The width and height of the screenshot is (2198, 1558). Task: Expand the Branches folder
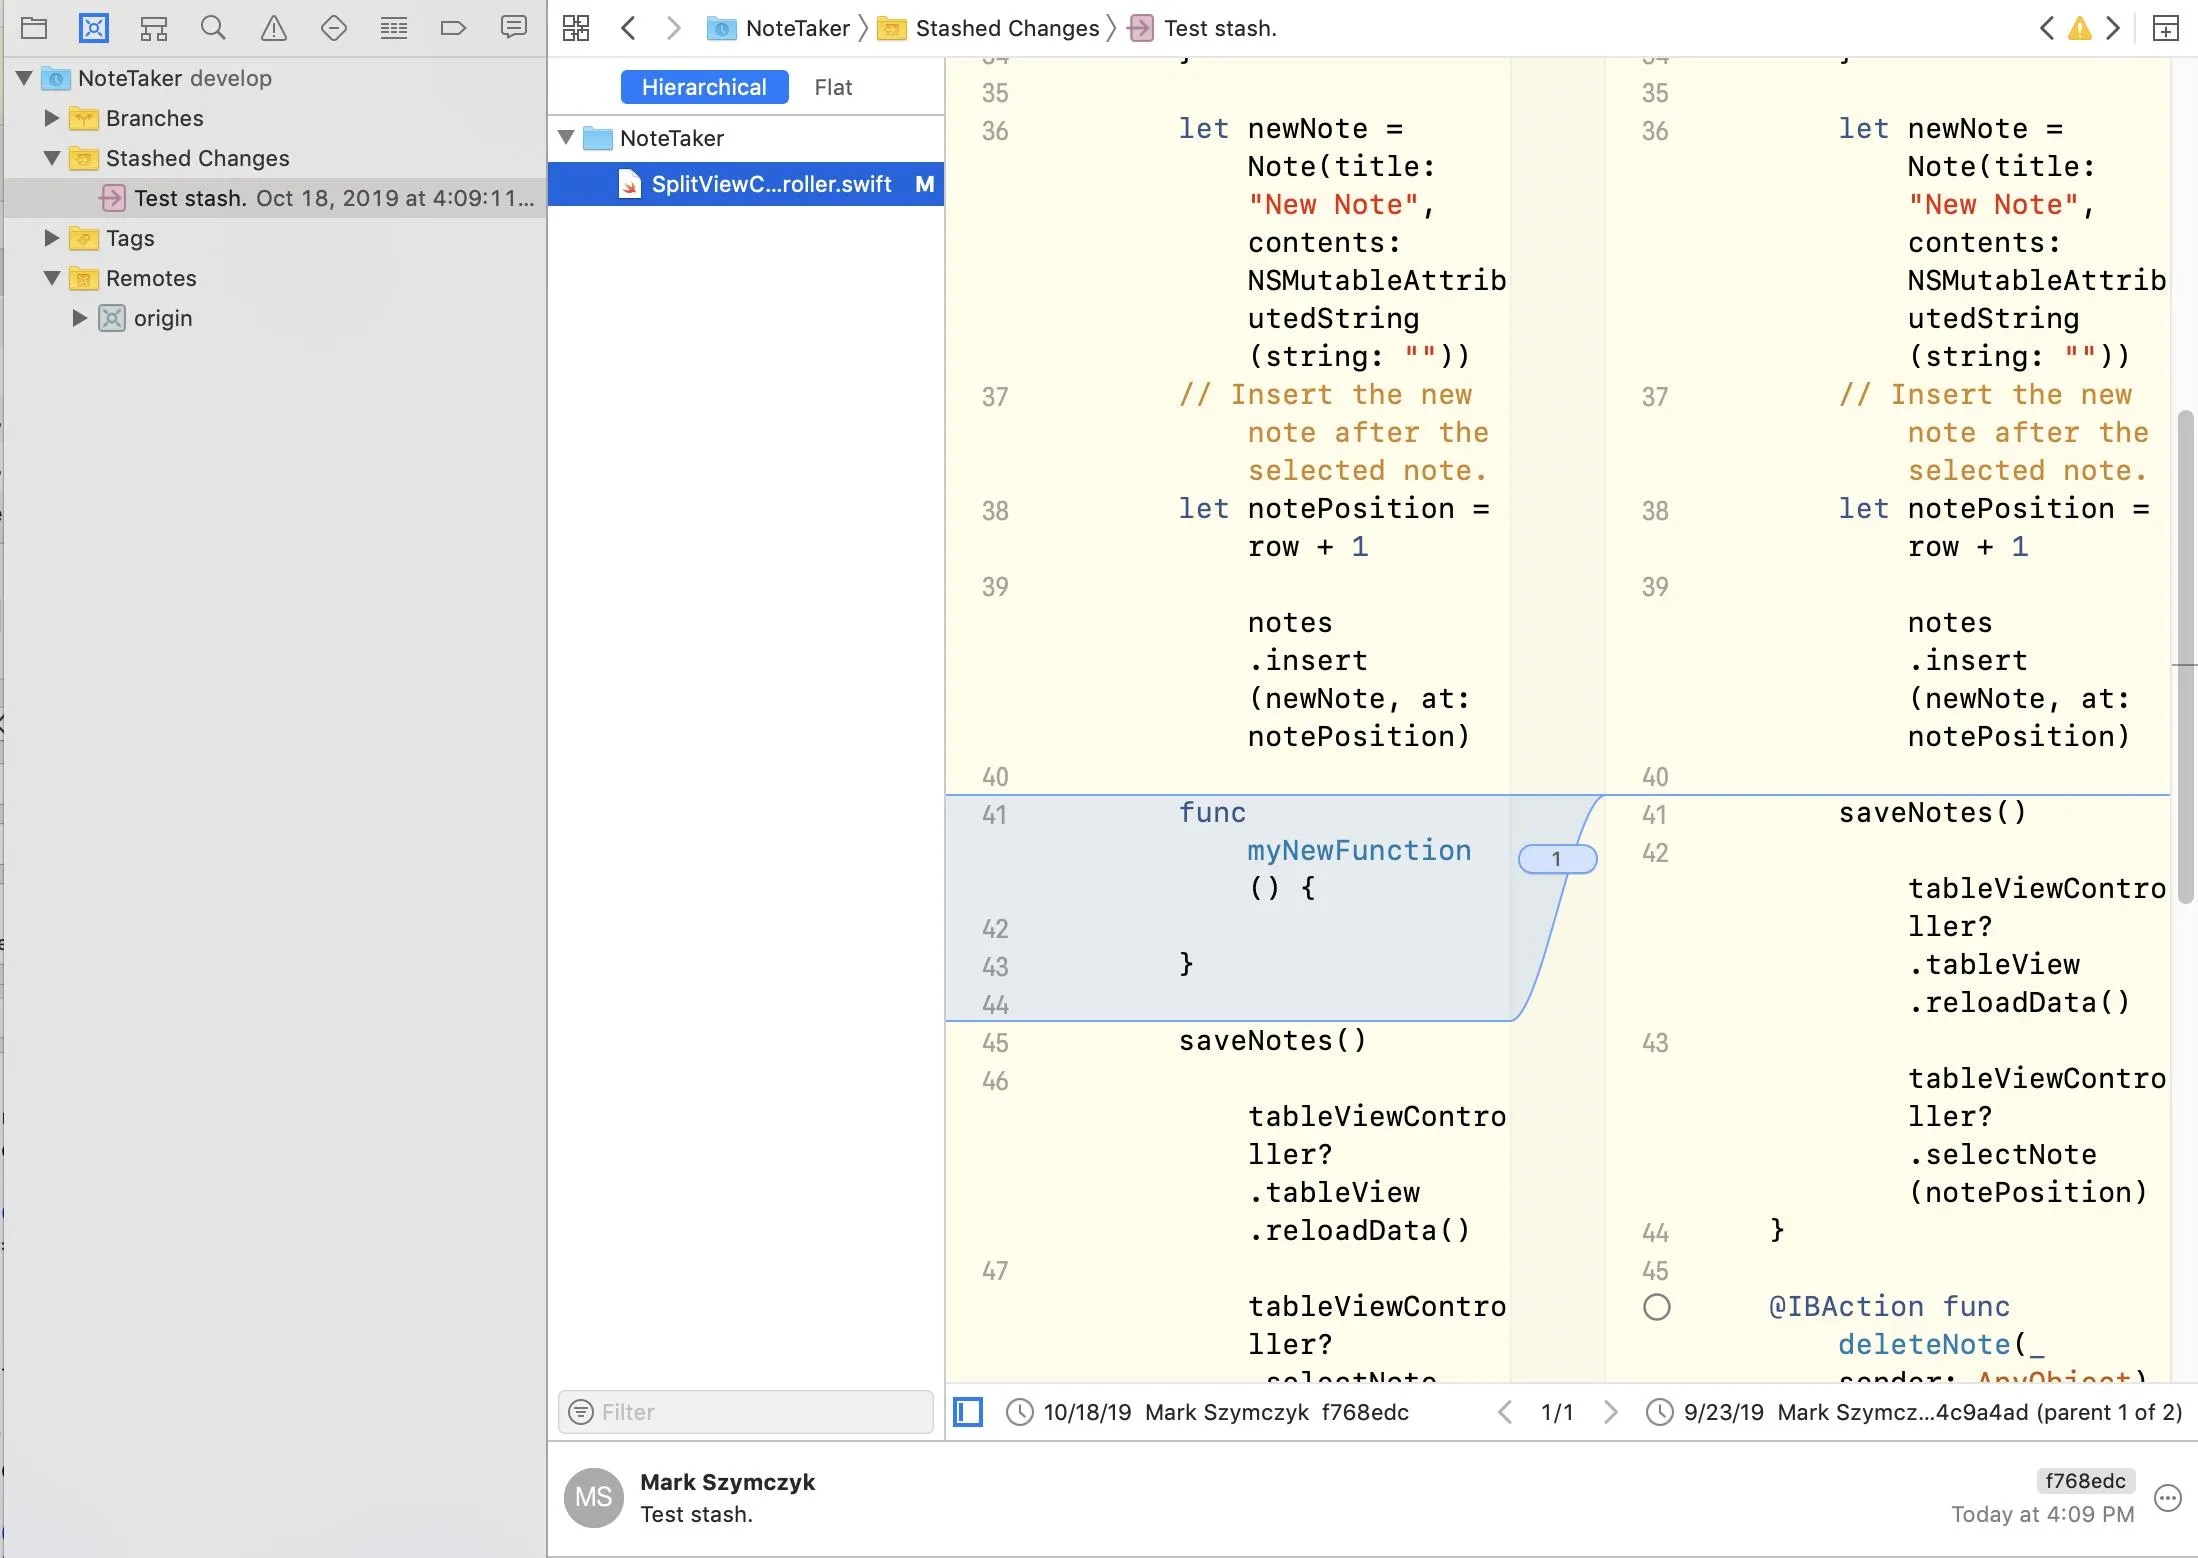52,118
